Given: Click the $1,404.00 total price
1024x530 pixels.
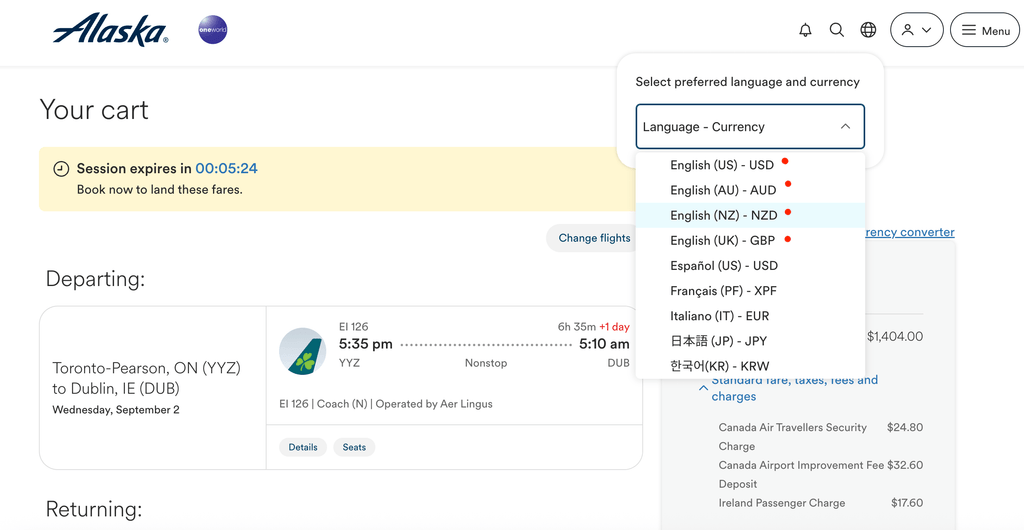Looking at the screenshot, I should click(x=895, y=337).
